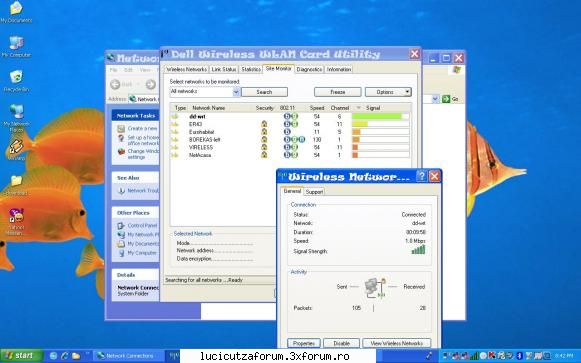Screen dimensions: 581x363
Task: Click the 802.11 b badge in Eurohabitat row
Action: (287, 132)
